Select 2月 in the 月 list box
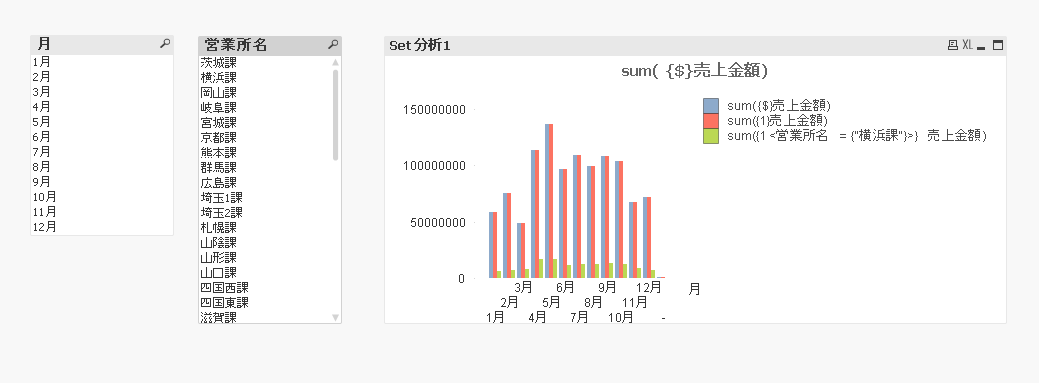This screenshot has height=383, width=1039. (102, 77)
